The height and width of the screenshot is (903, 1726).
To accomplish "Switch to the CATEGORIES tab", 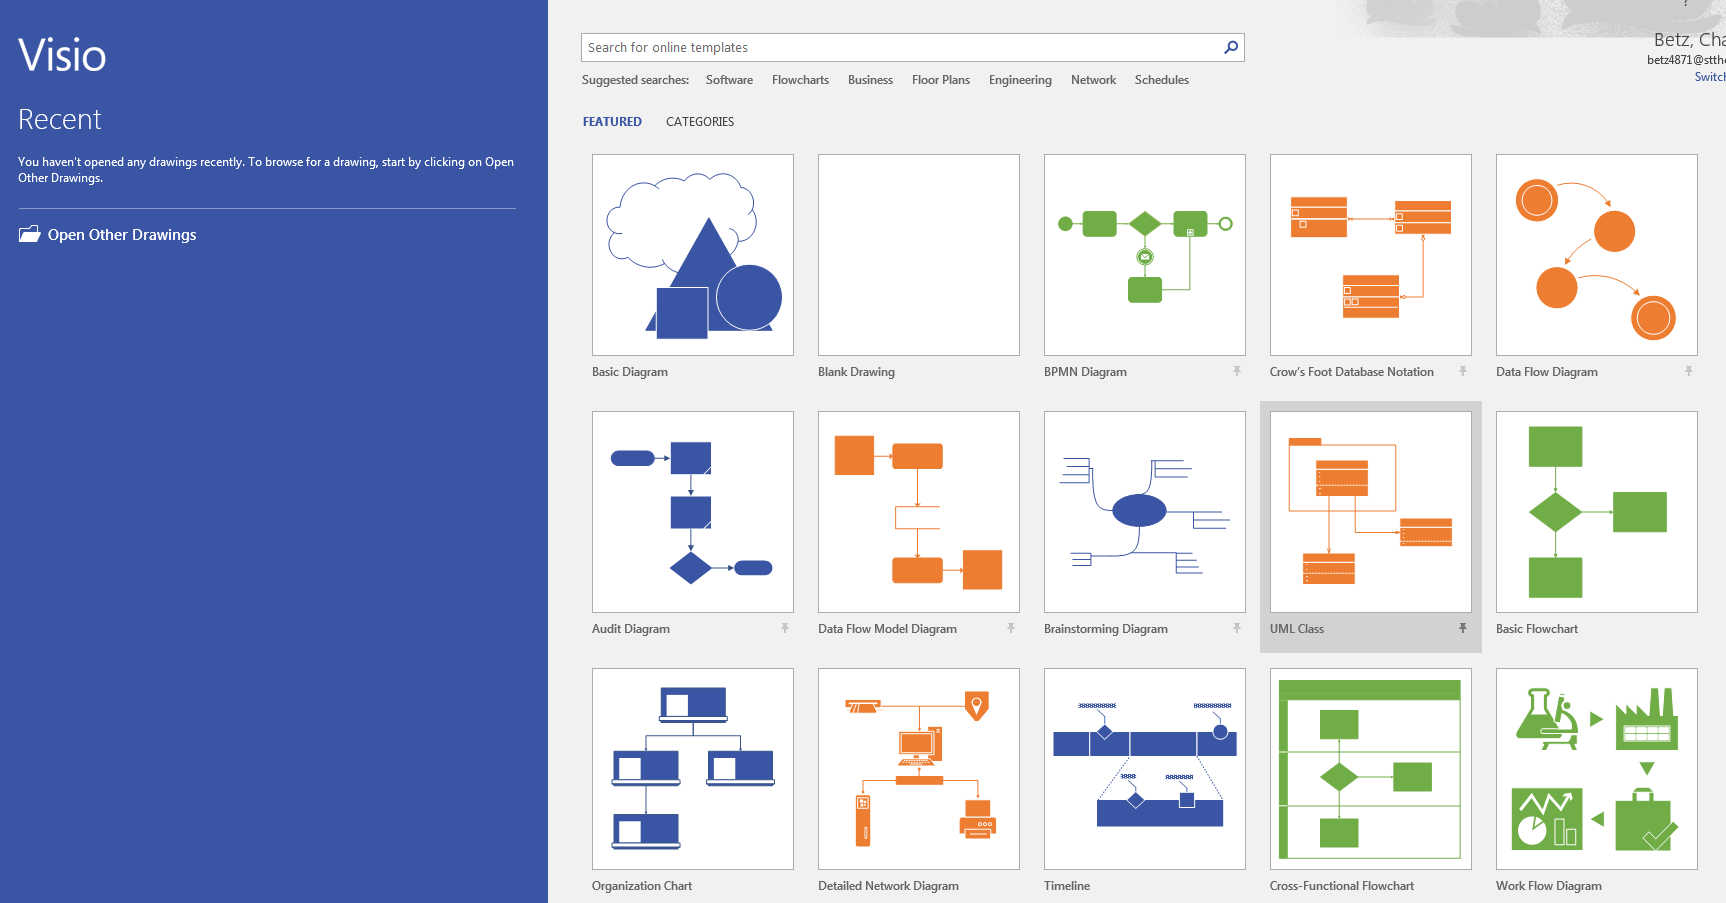I will [x=700, y=122].
